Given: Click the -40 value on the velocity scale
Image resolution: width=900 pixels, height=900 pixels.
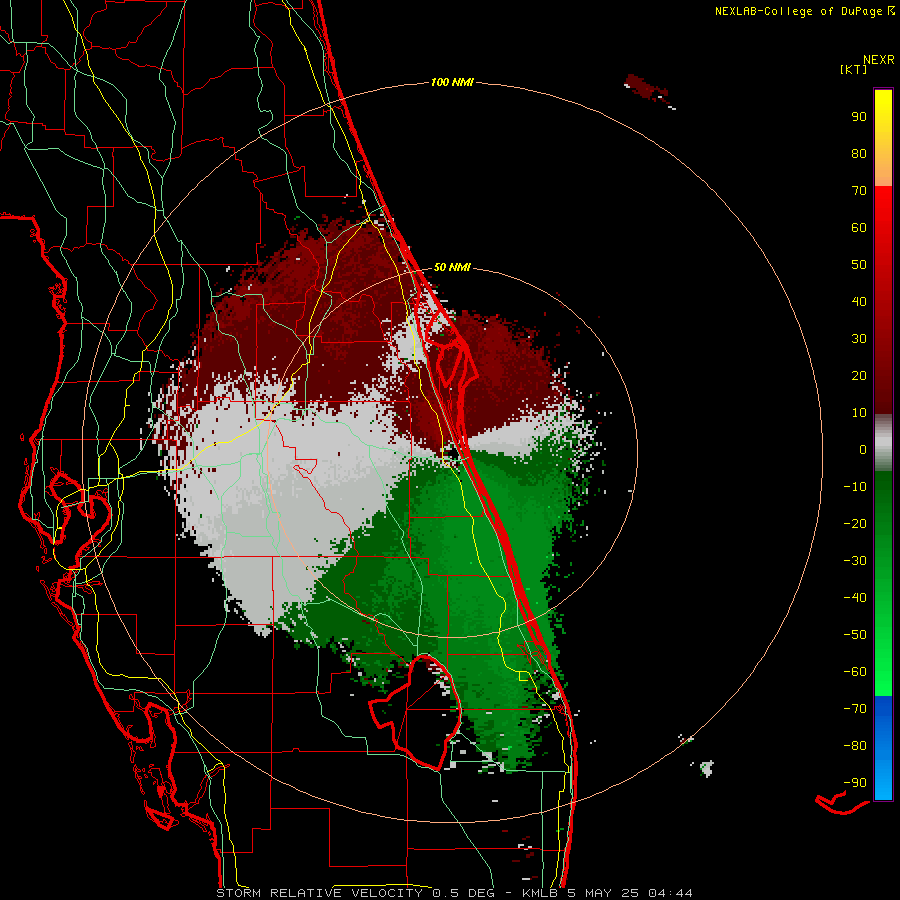Looking at the screenshot, I should pyautogui.click(x=855, y=598).
